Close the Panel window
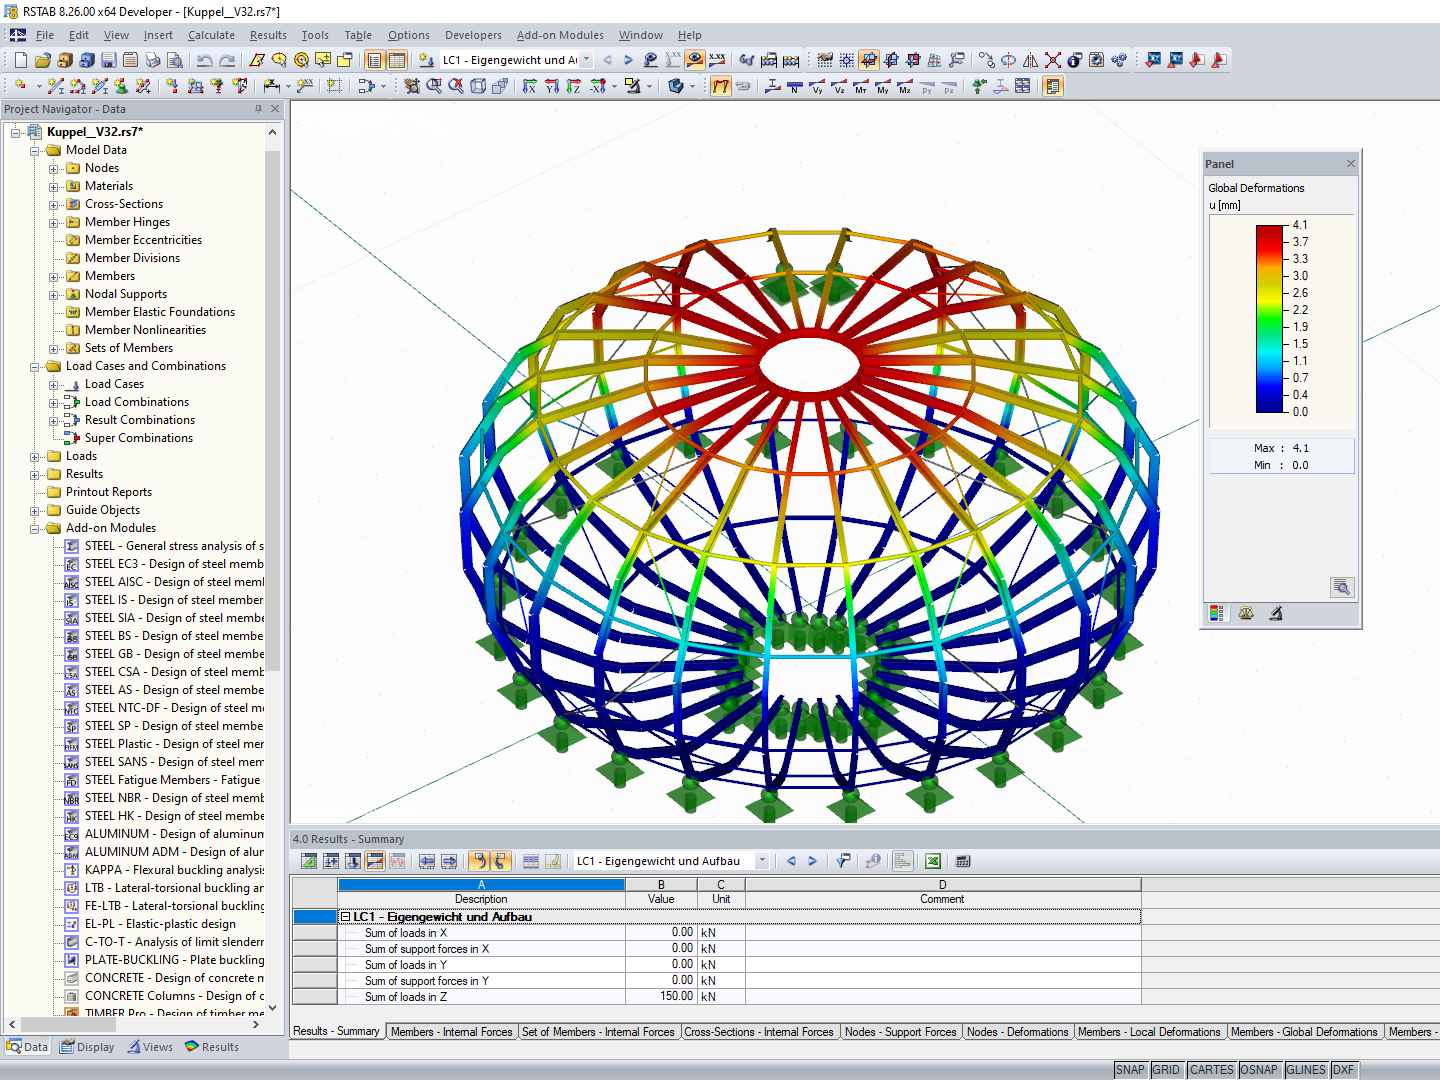Image resolution: width=1440 pixels, height=1080 pixels. 1351,164
